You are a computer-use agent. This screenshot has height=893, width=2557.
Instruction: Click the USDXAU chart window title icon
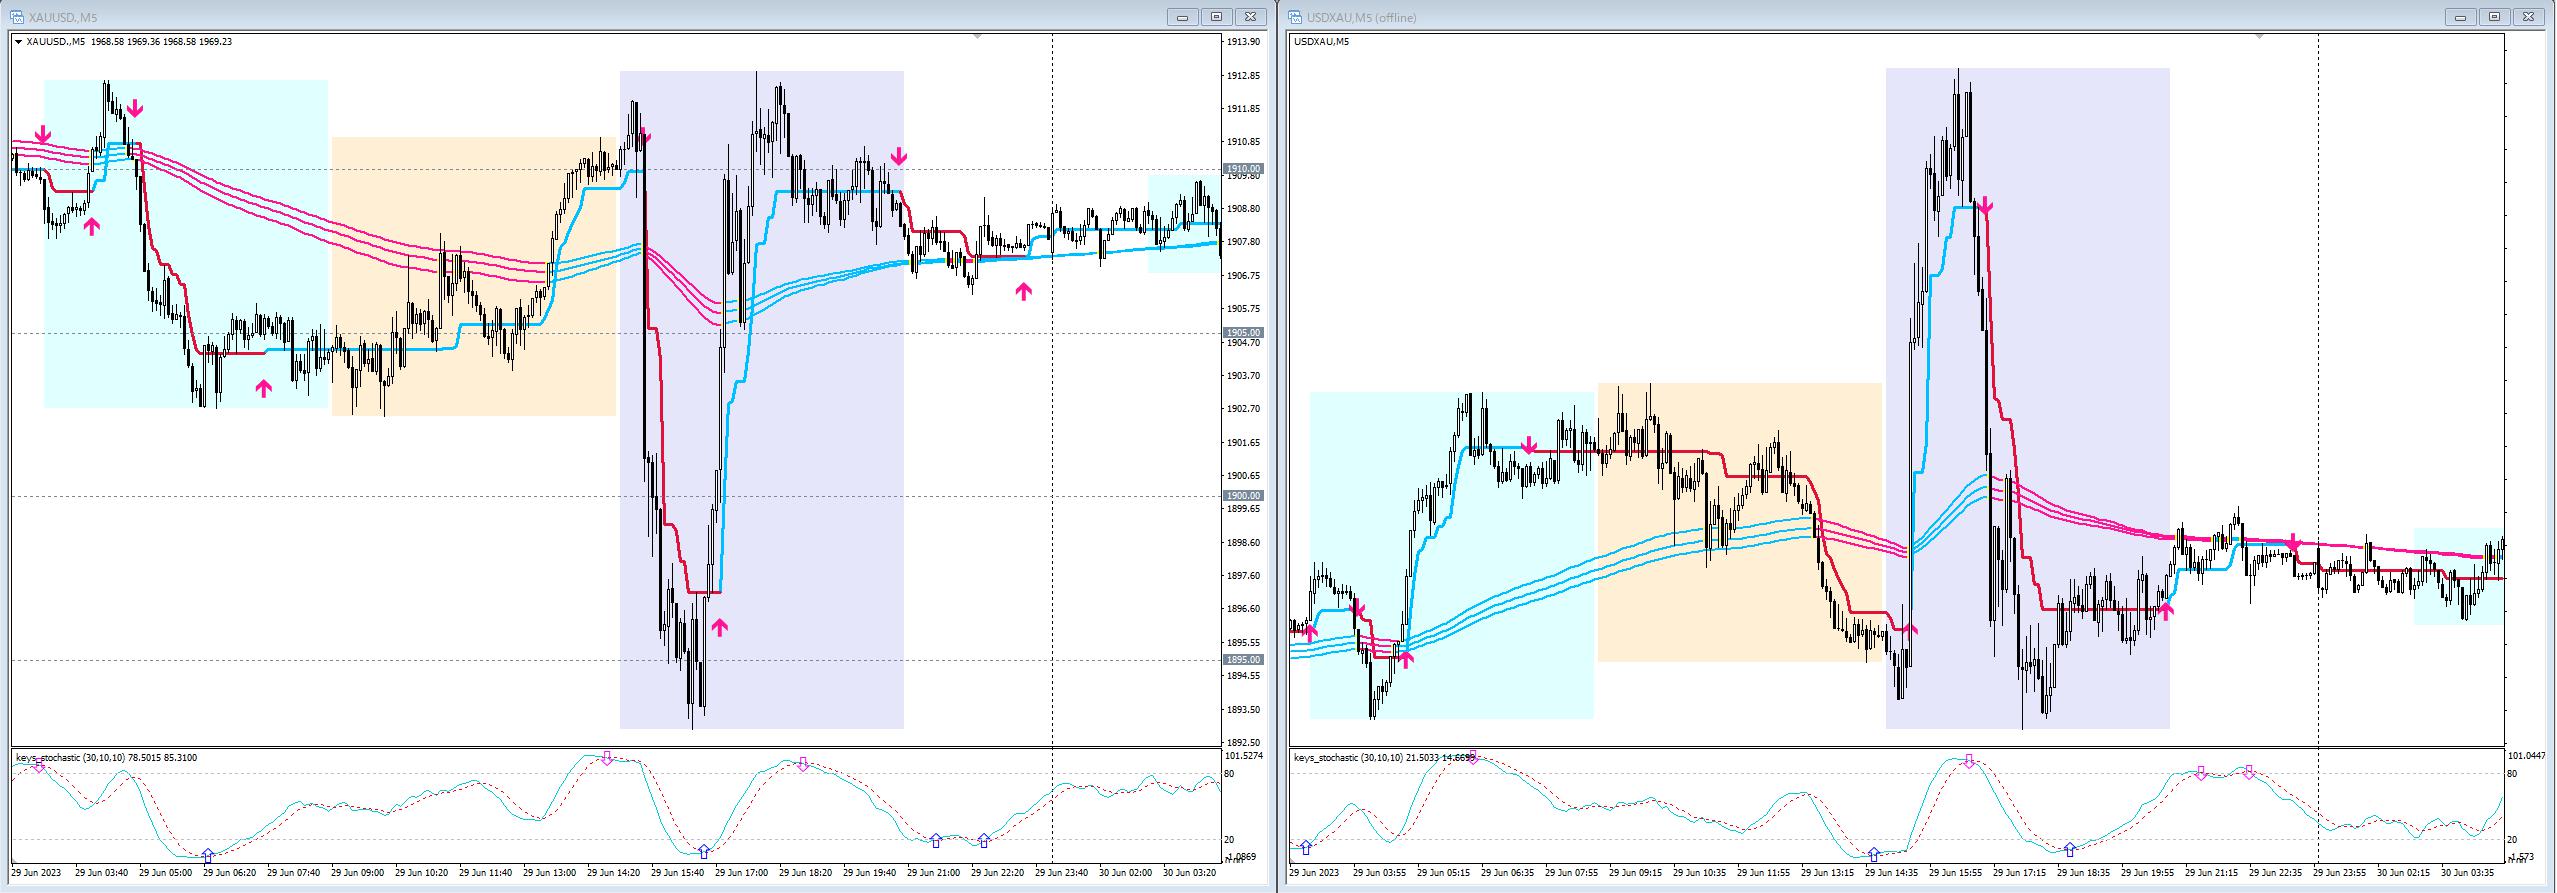click(1295, 17)
